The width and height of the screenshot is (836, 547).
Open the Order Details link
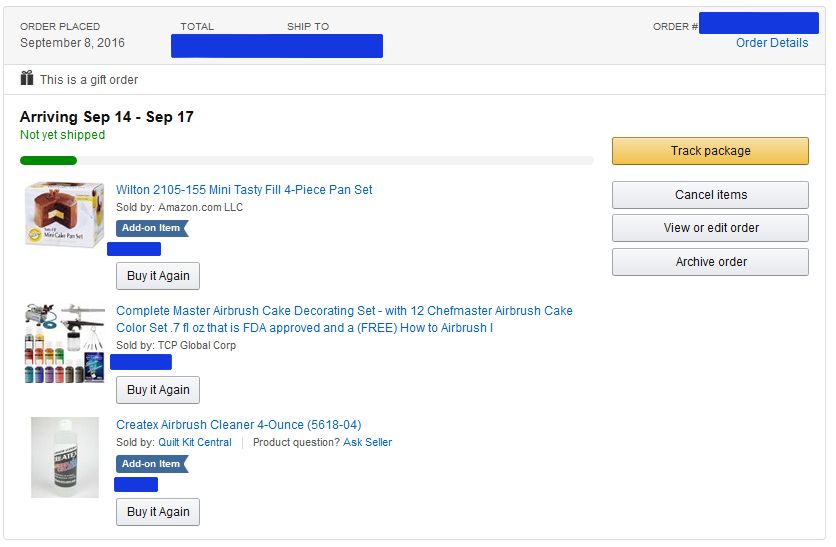coord(771,43)
